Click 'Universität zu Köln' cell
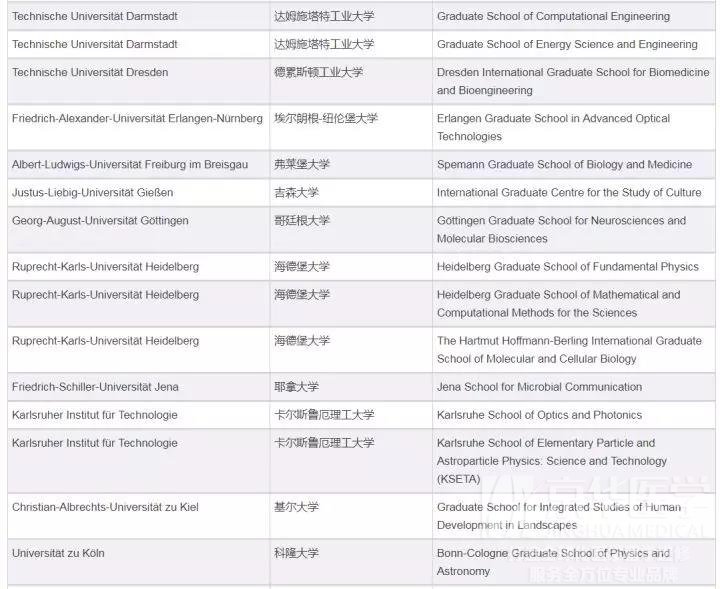This screenshot has height=589, width=720. pos(138,562)
